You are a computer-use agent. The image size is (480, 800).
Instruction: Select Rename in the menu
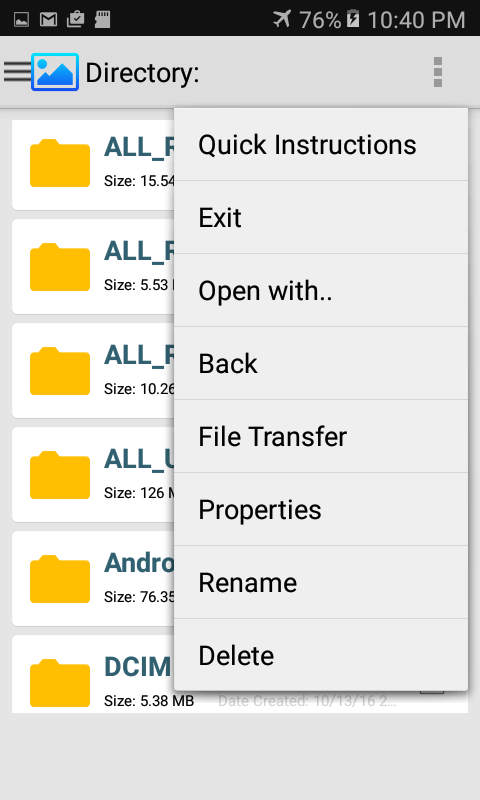coord(321,582)
